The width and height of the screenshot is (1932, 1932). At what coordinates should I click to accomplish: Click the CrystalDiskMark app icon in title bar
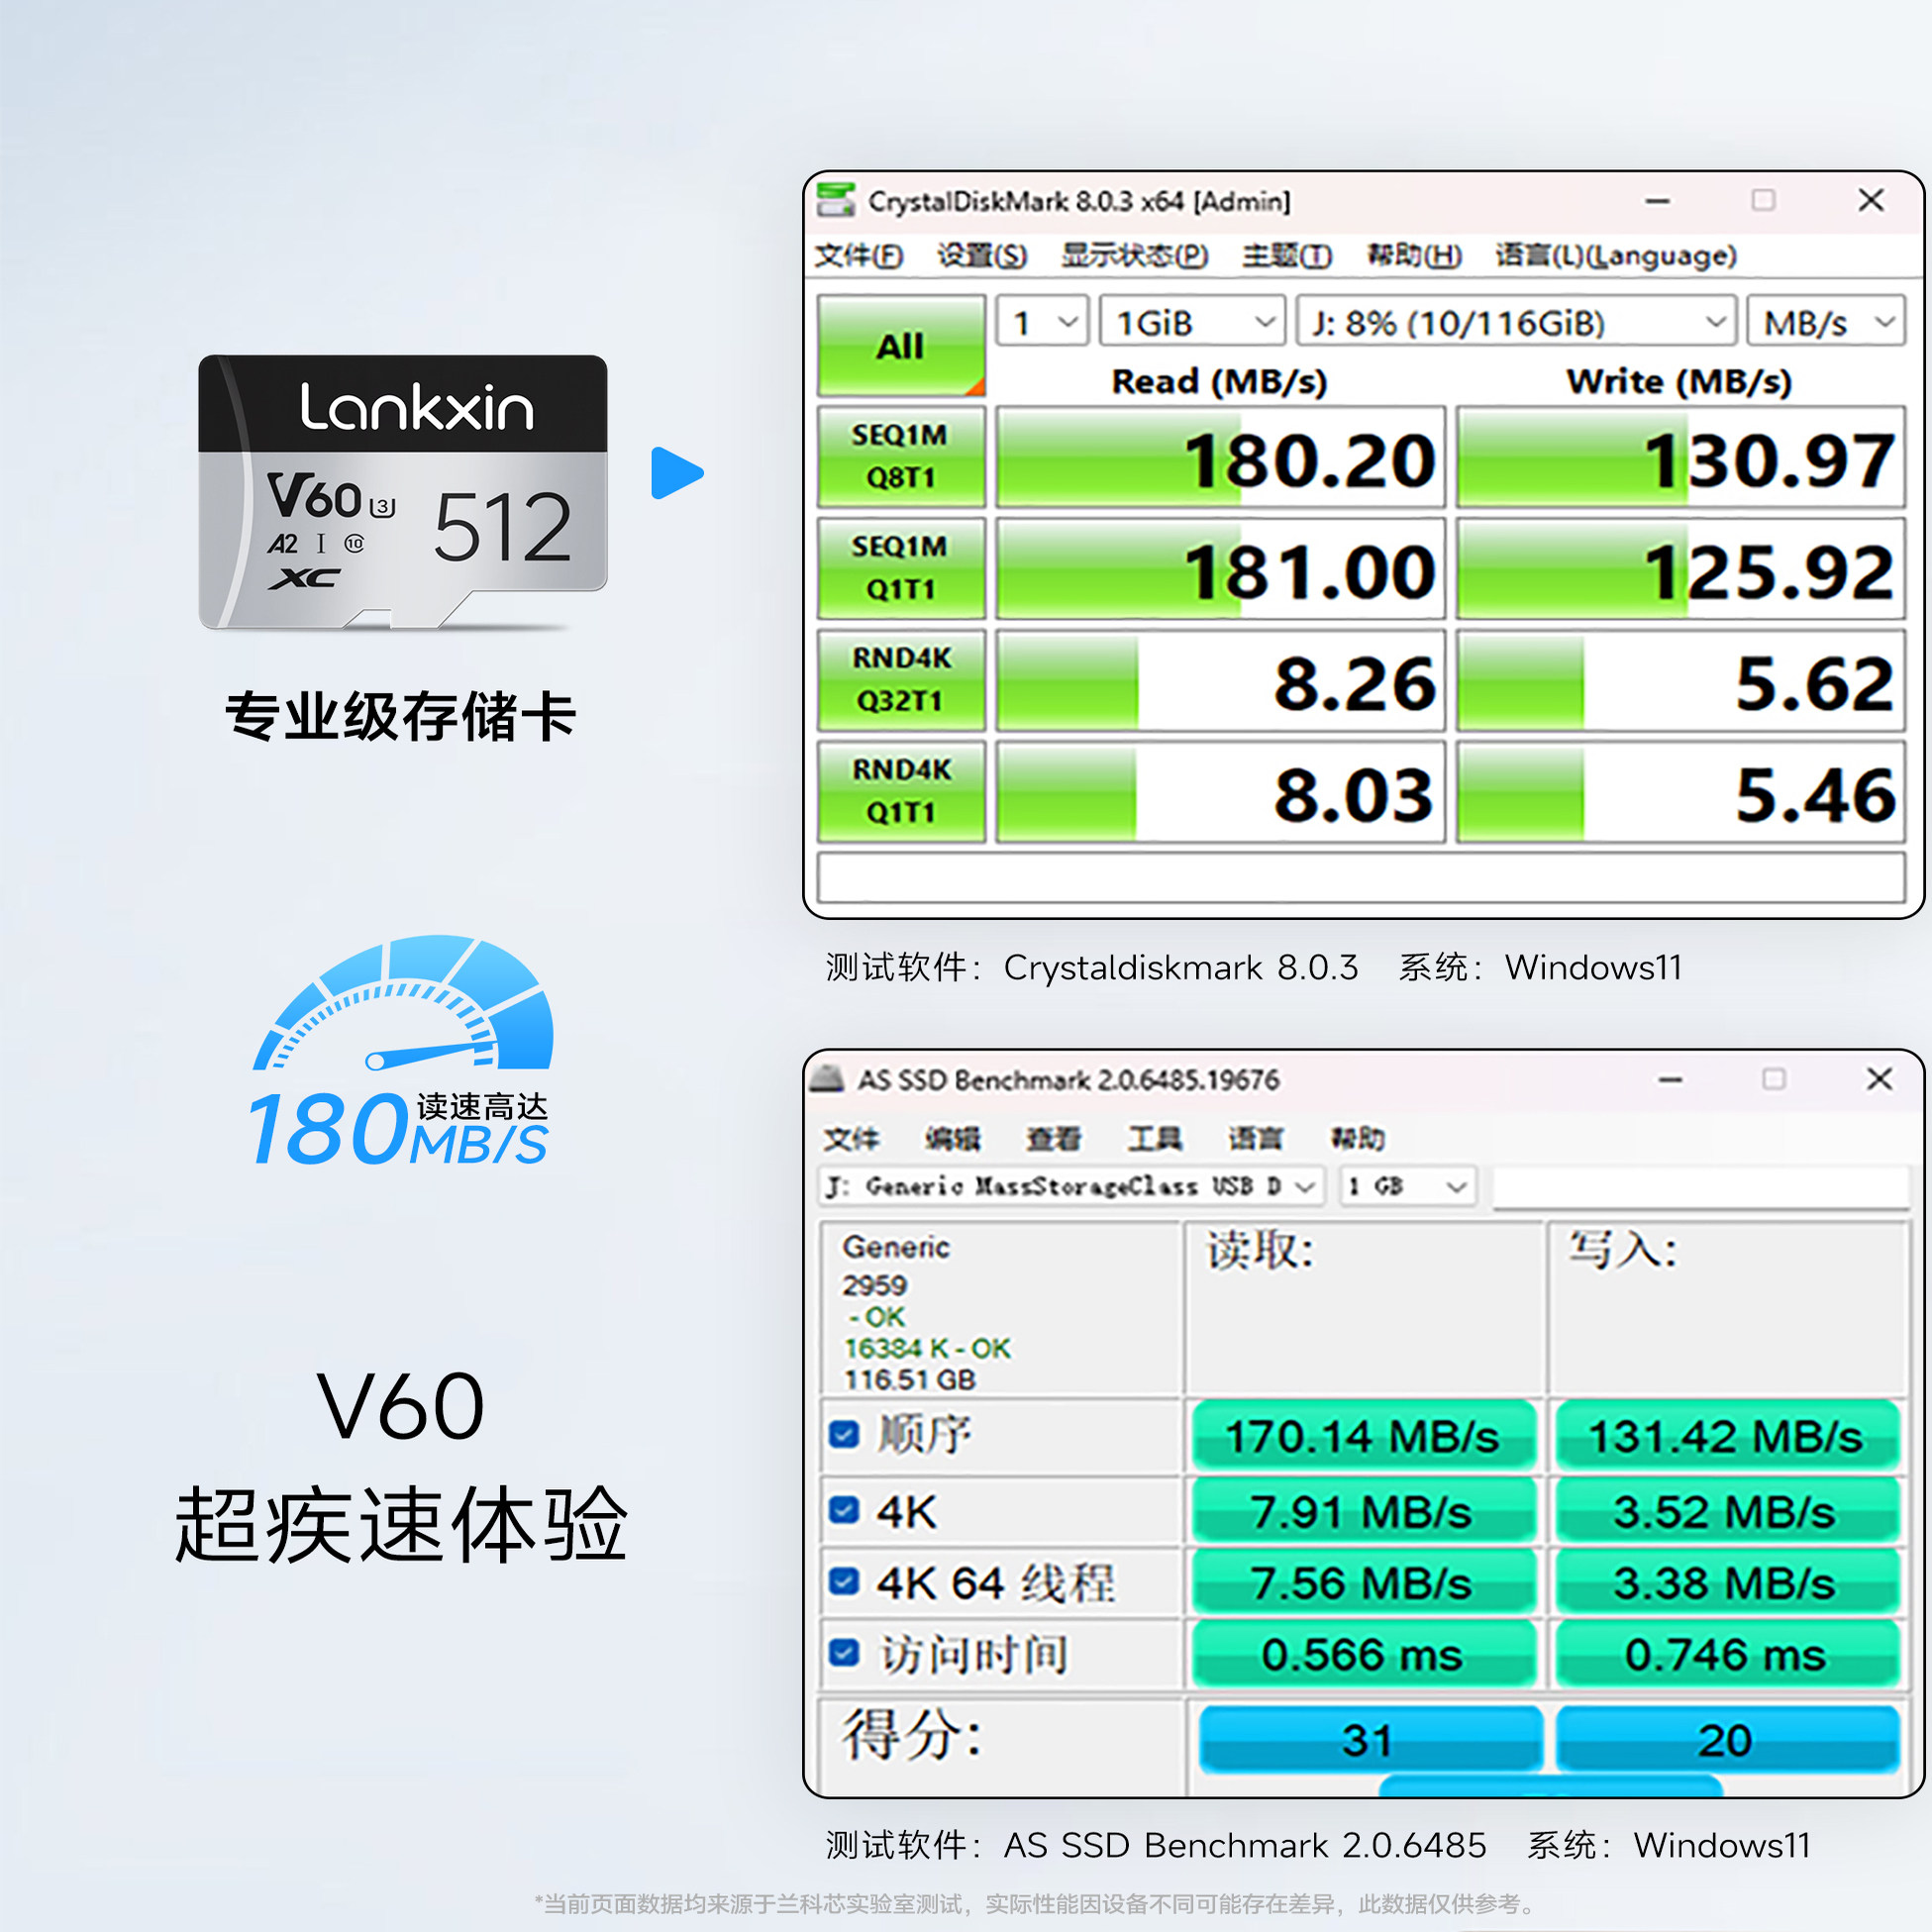835,200
